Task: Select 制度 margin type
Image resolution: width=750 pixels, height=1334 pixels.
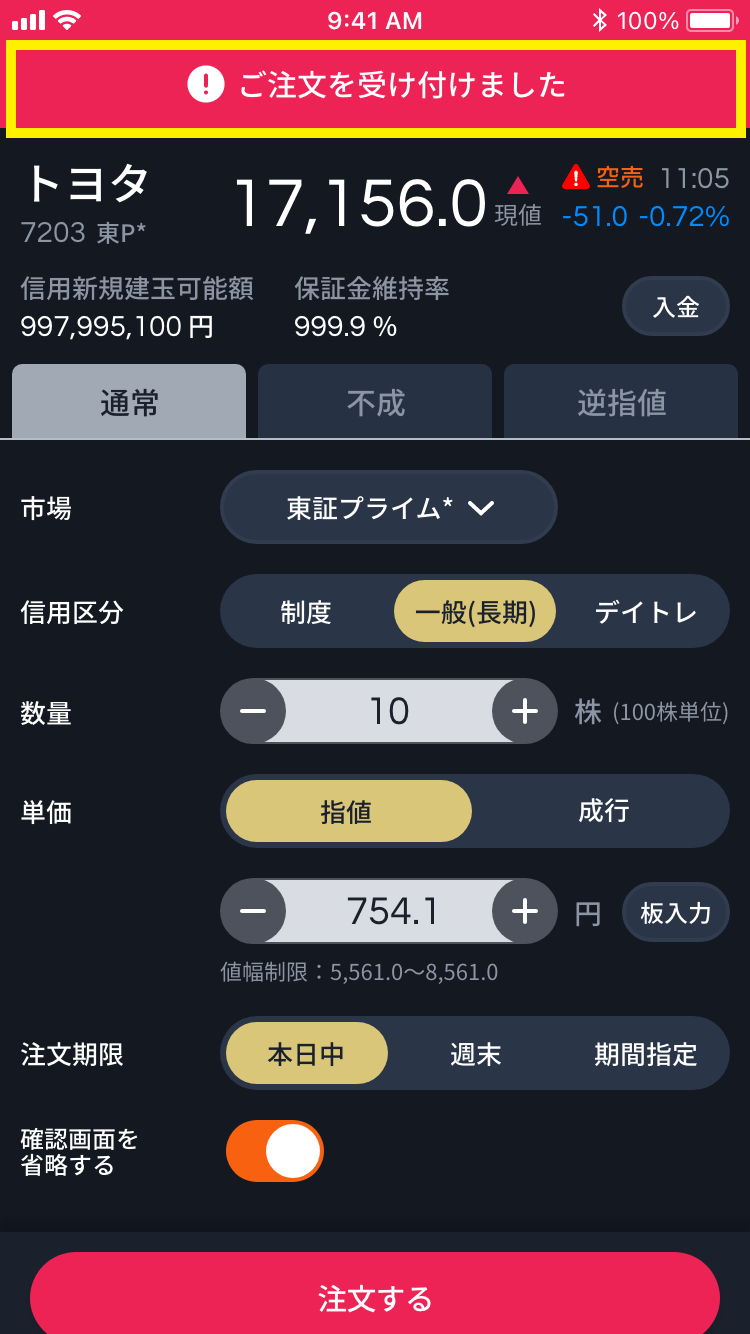Action: coord(306,612)
